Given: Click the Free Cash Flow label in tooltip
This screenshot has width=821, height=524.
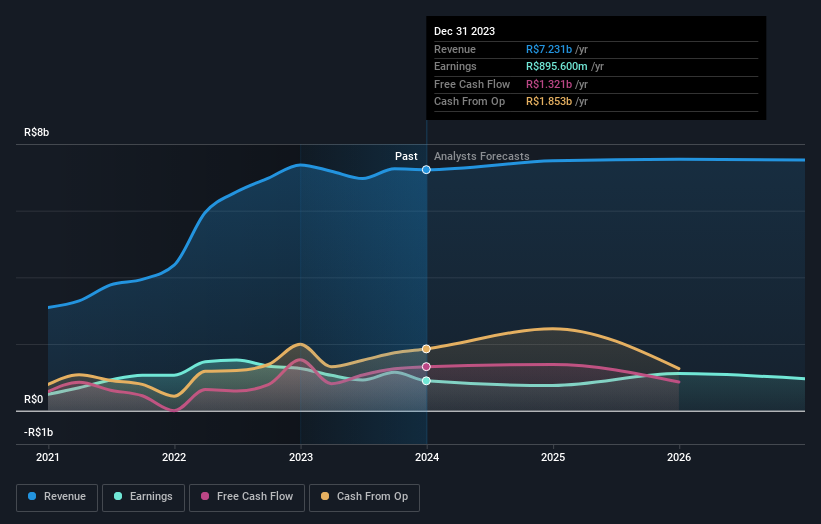Looking at the screenshot, I should (472, 84).
